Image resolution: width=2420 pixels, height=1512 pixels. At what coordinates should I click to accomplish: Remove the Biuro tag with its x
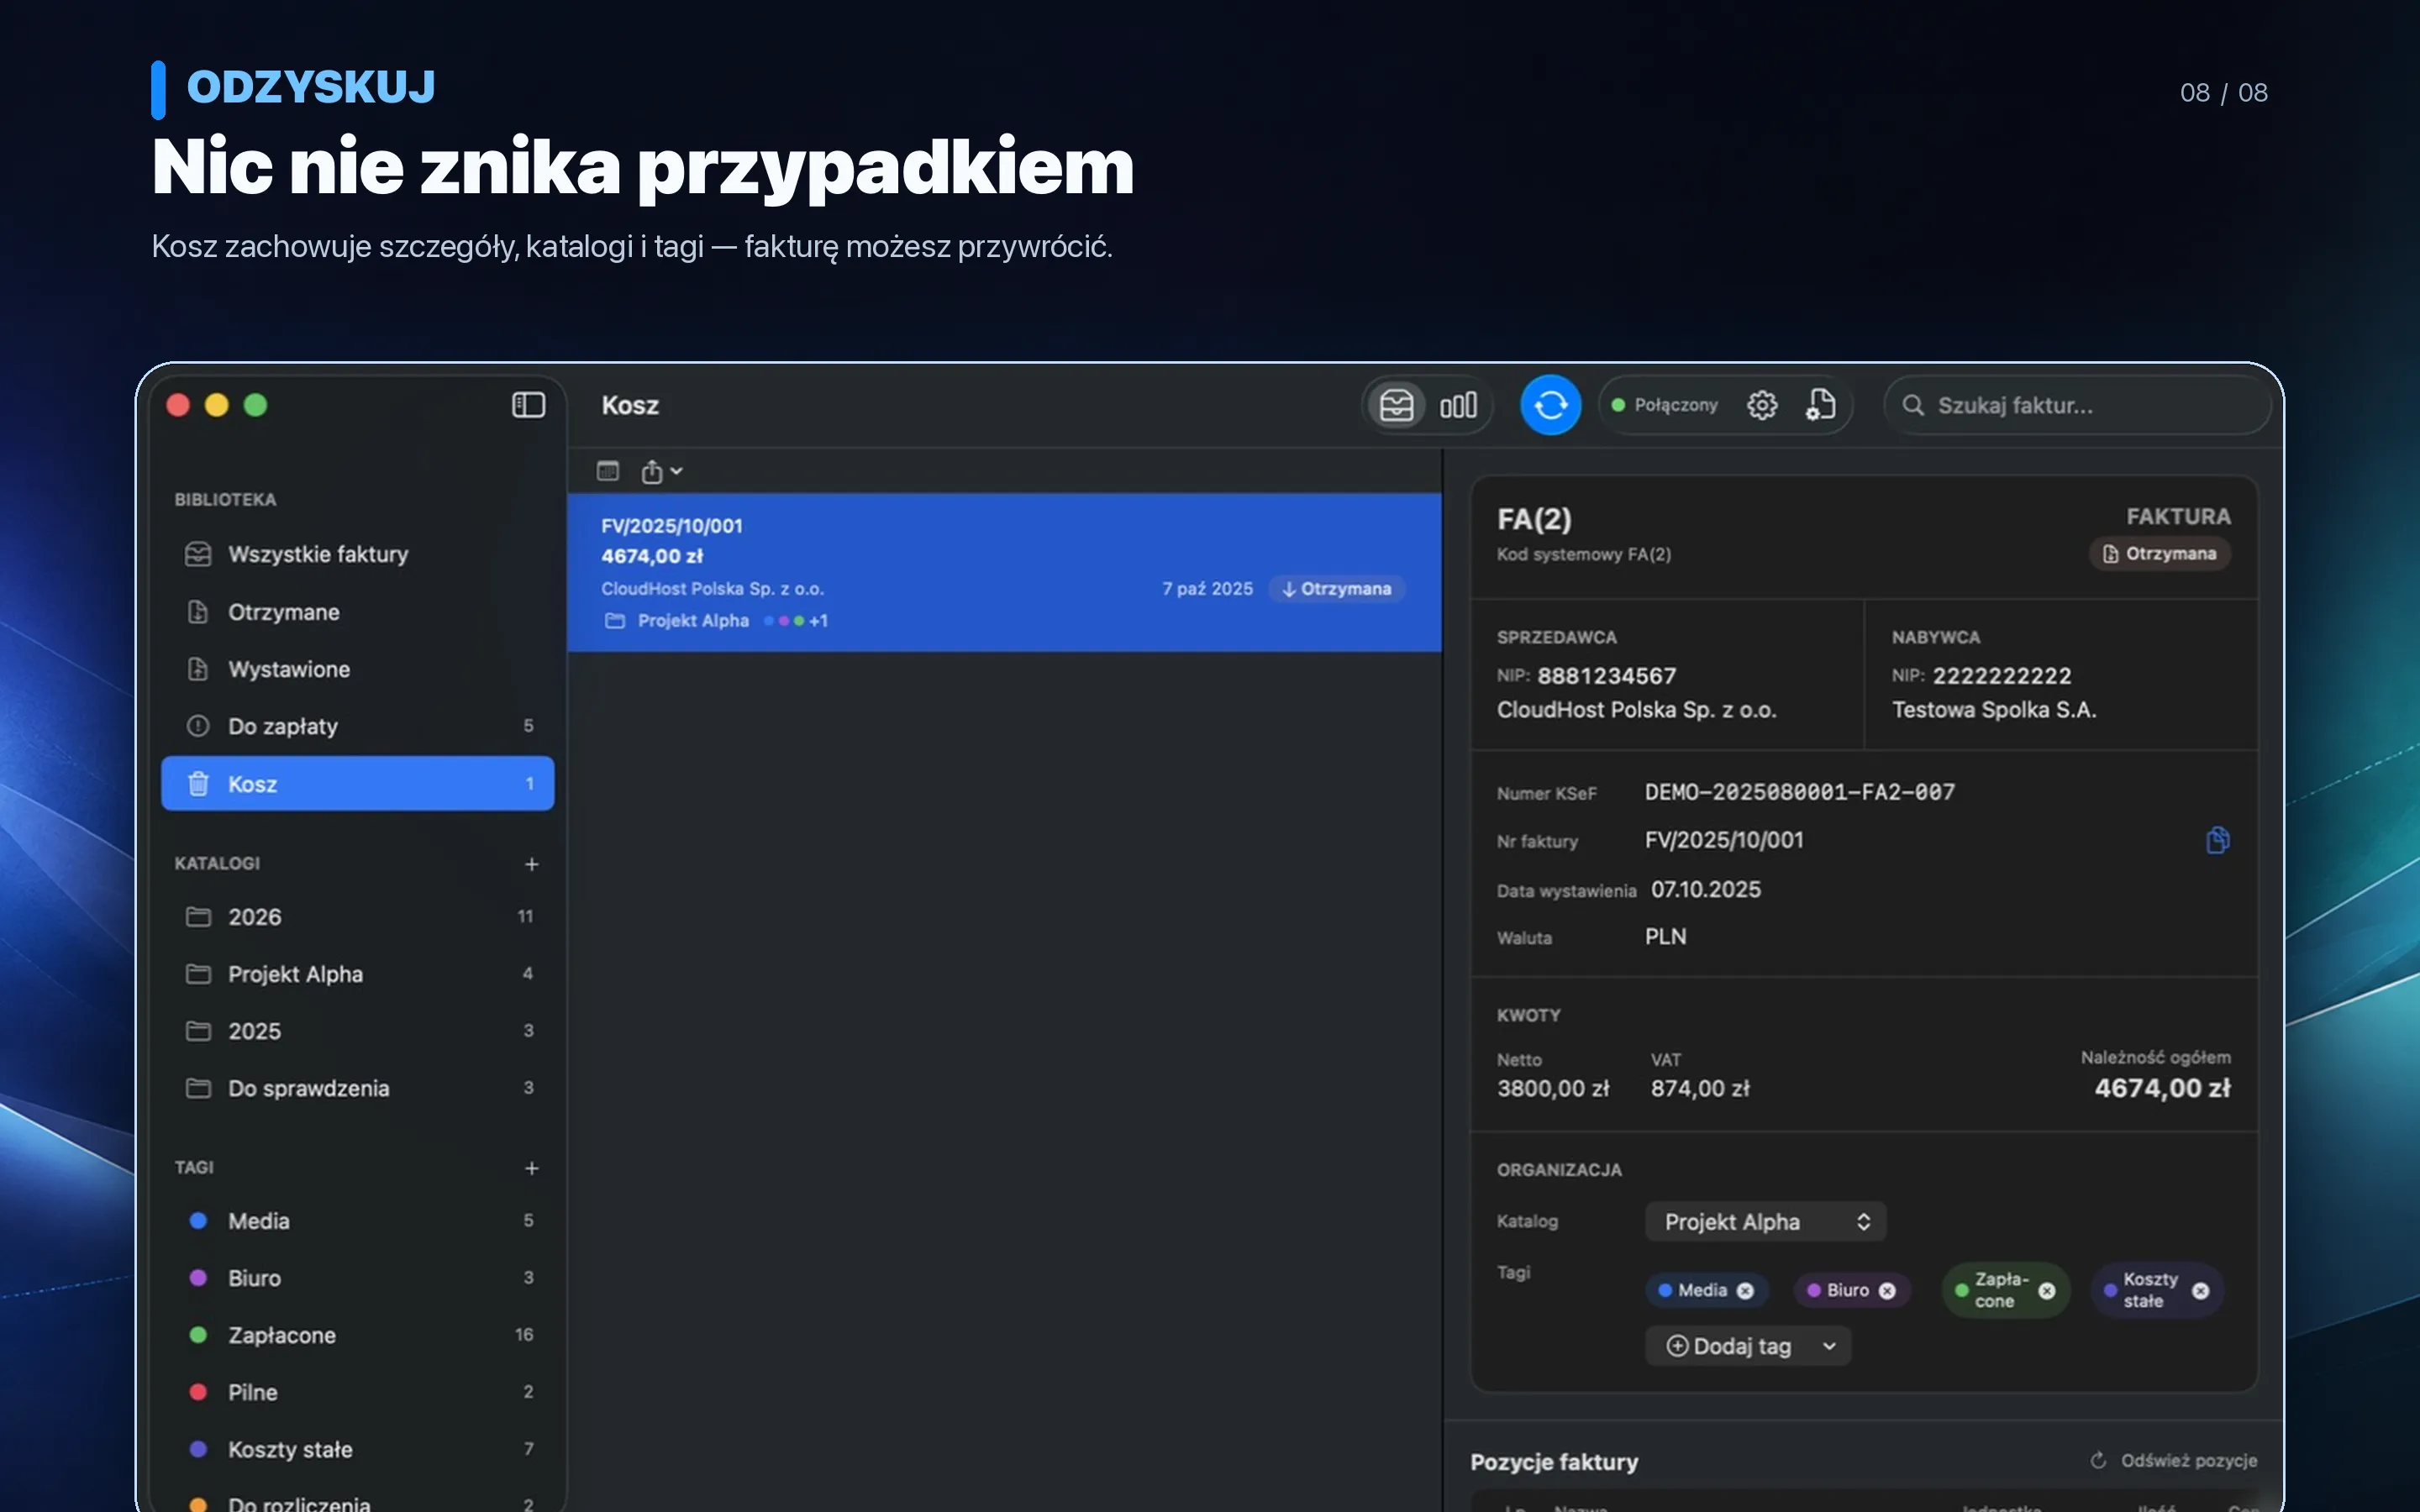[x=1887, y=1290]
